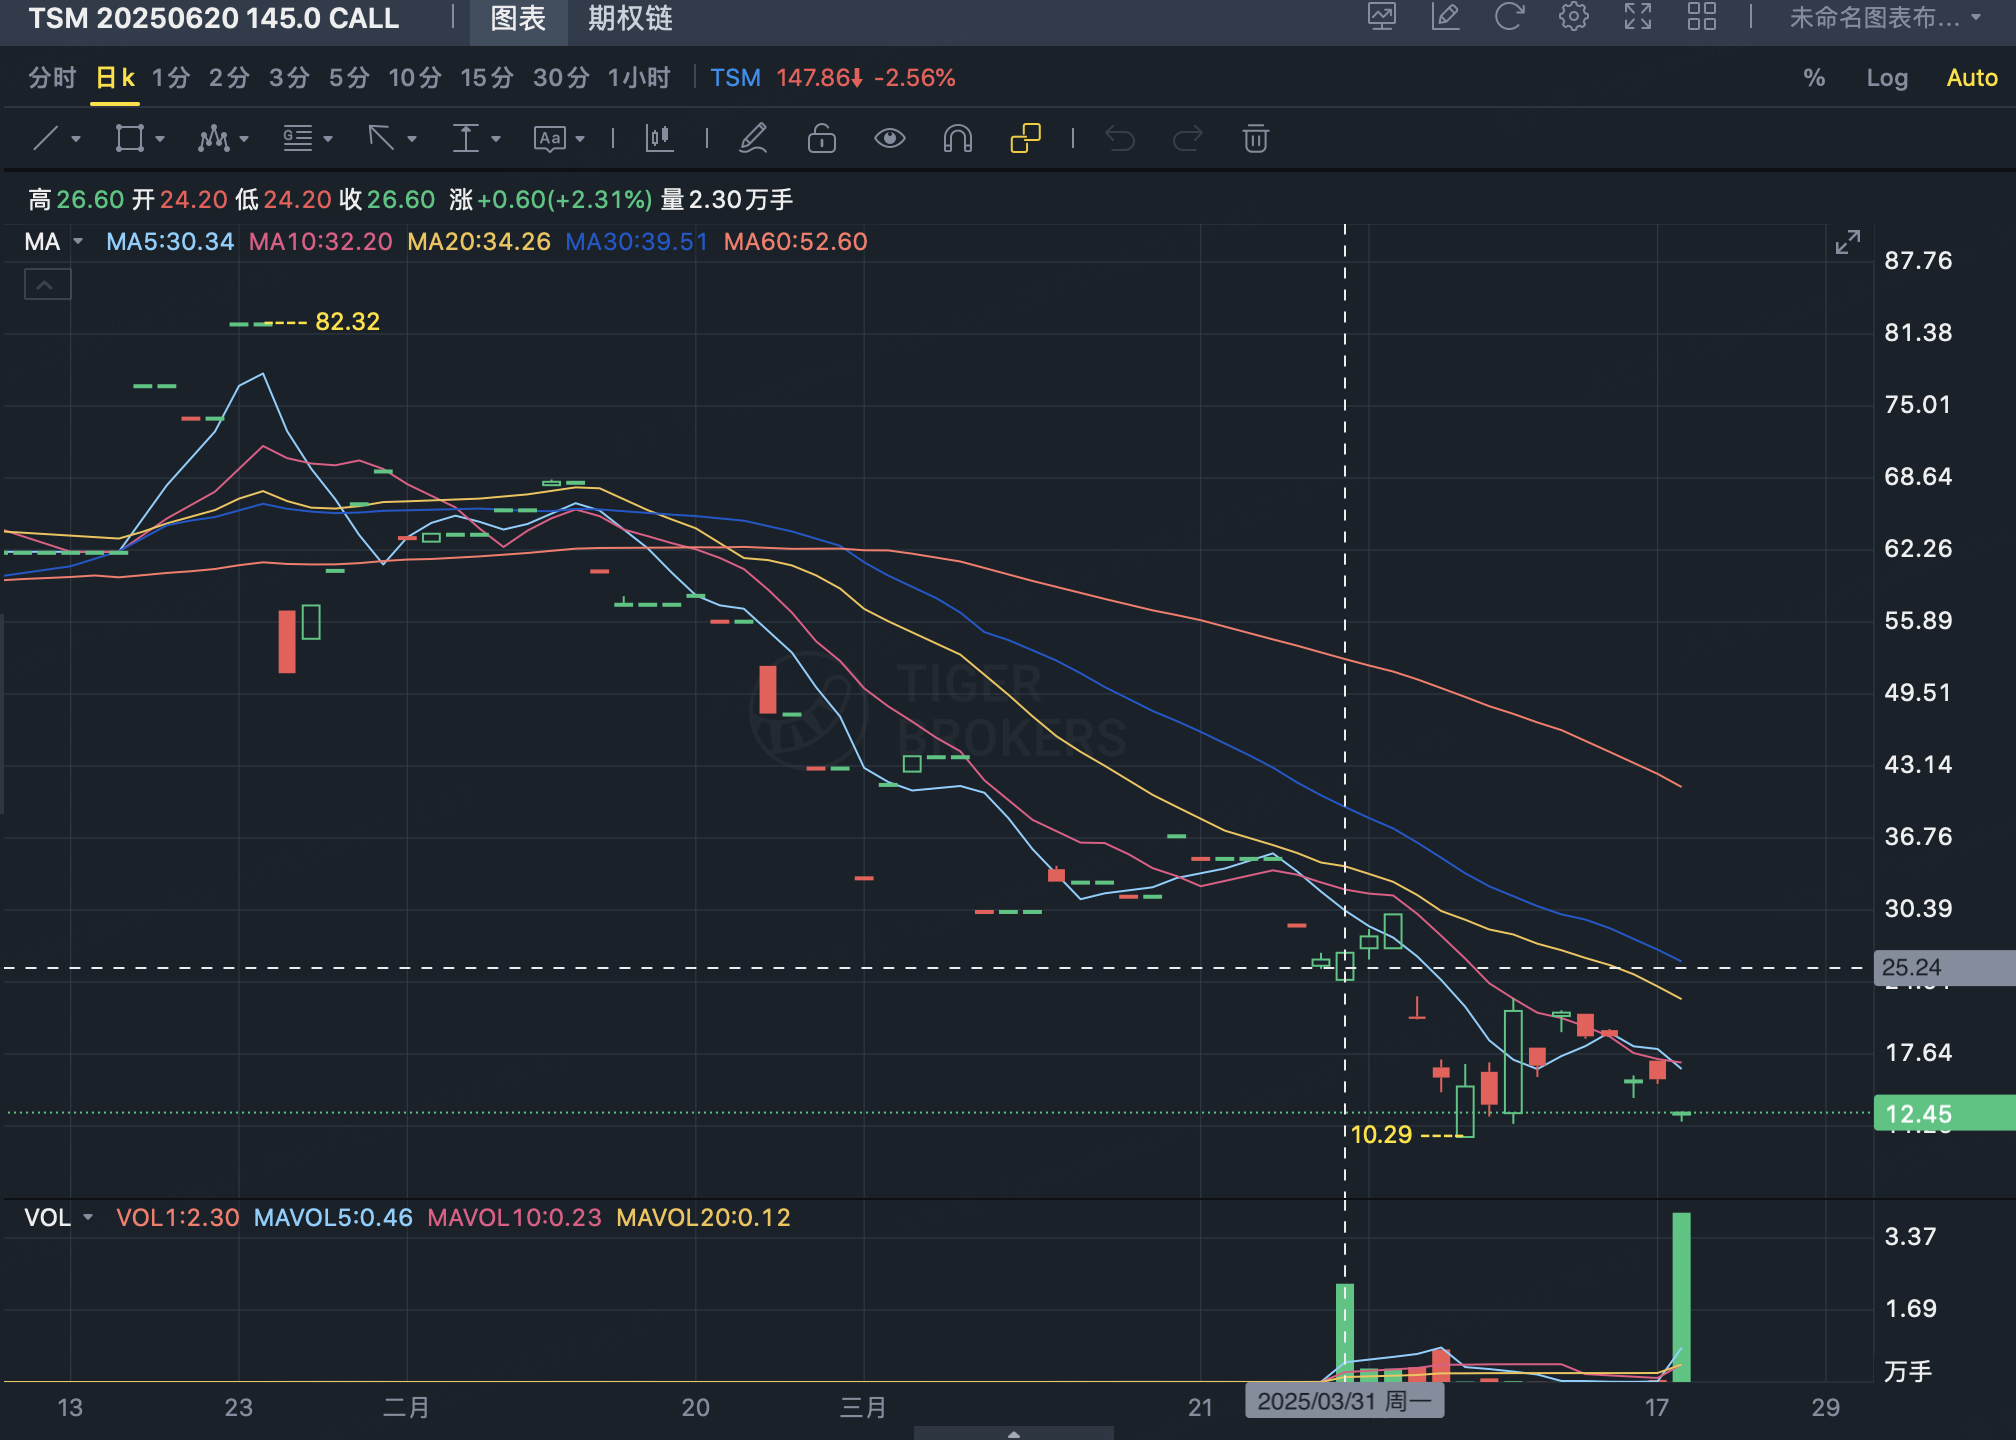
Task: Enter fullscreen chart mode
Action: tap(1638, 17)
